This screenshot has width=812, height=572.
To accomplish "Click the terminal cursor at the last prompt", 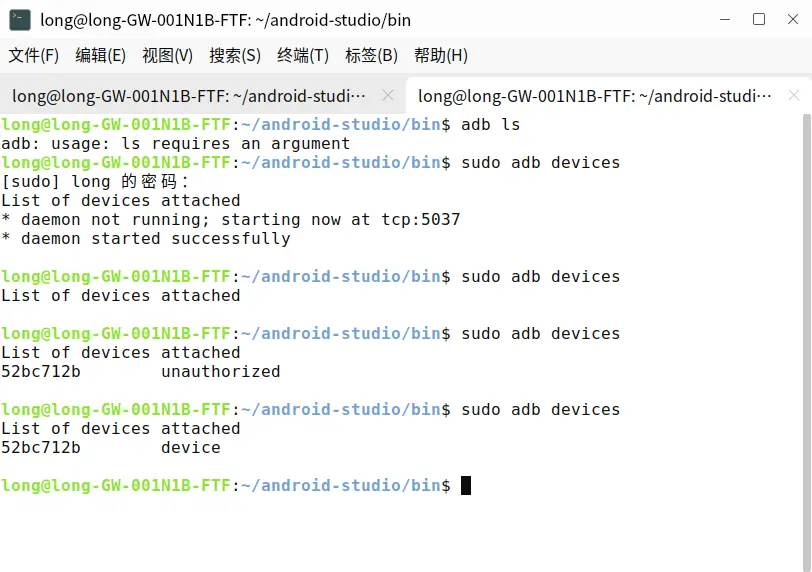I will (x=466, y=486).
